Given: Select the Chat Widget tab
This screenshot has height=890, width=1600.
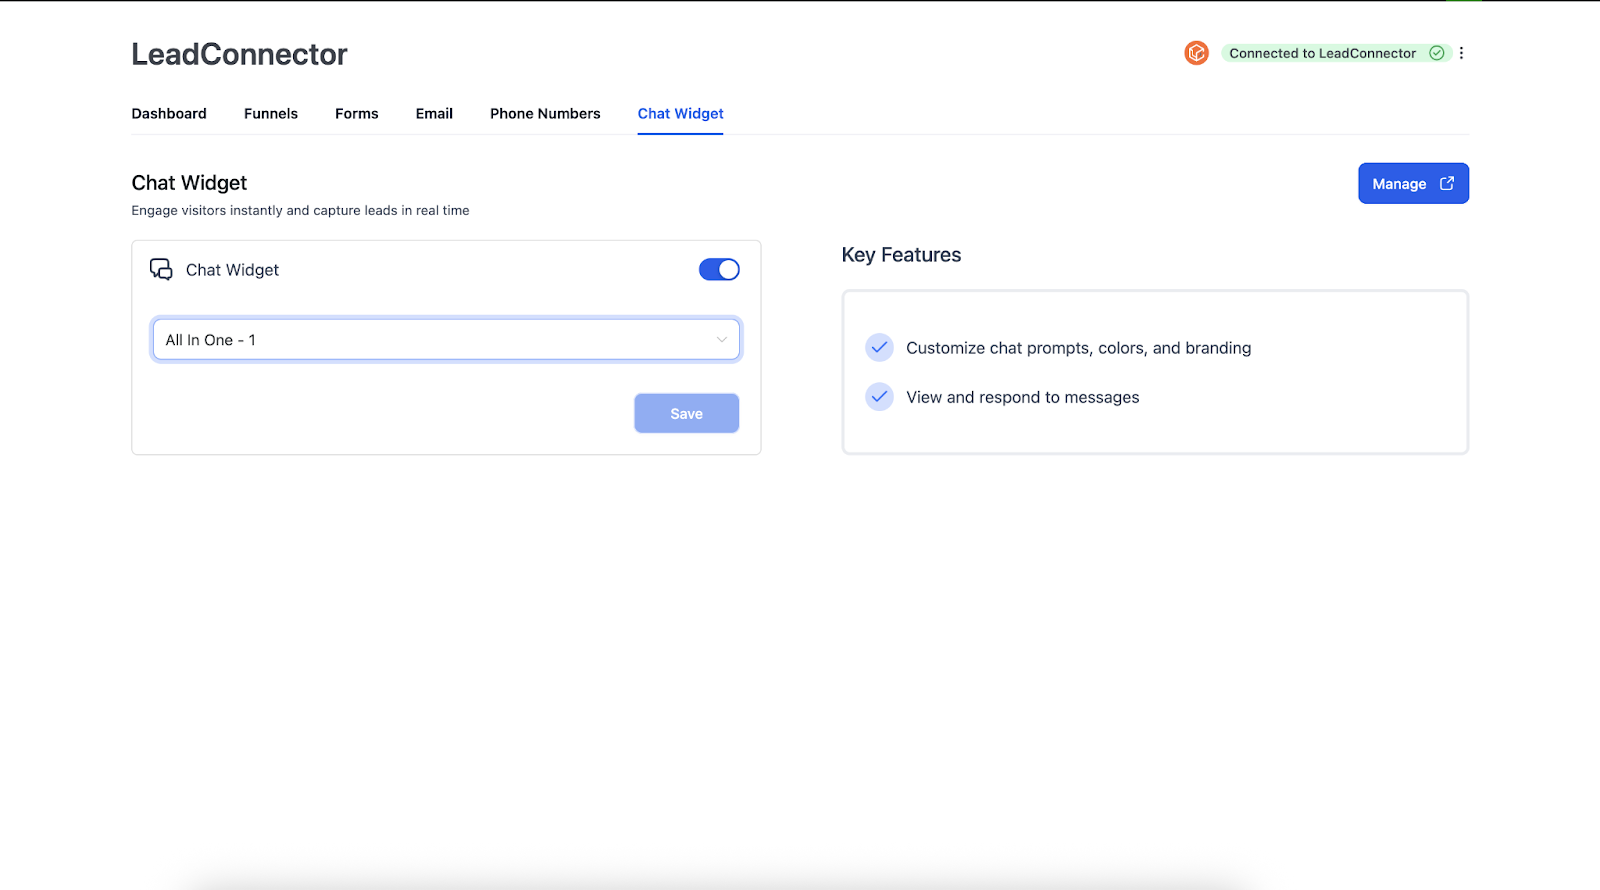Looking at the screenshot, I should 681,114.
